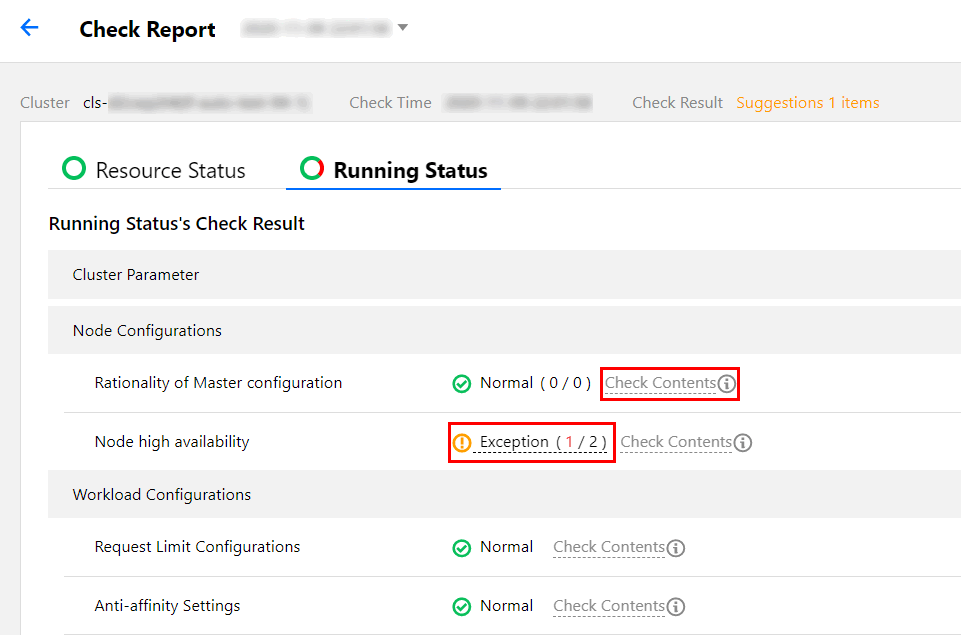
Task: Click the orange Exception warning icon
Action: click(x=461, y=443)
